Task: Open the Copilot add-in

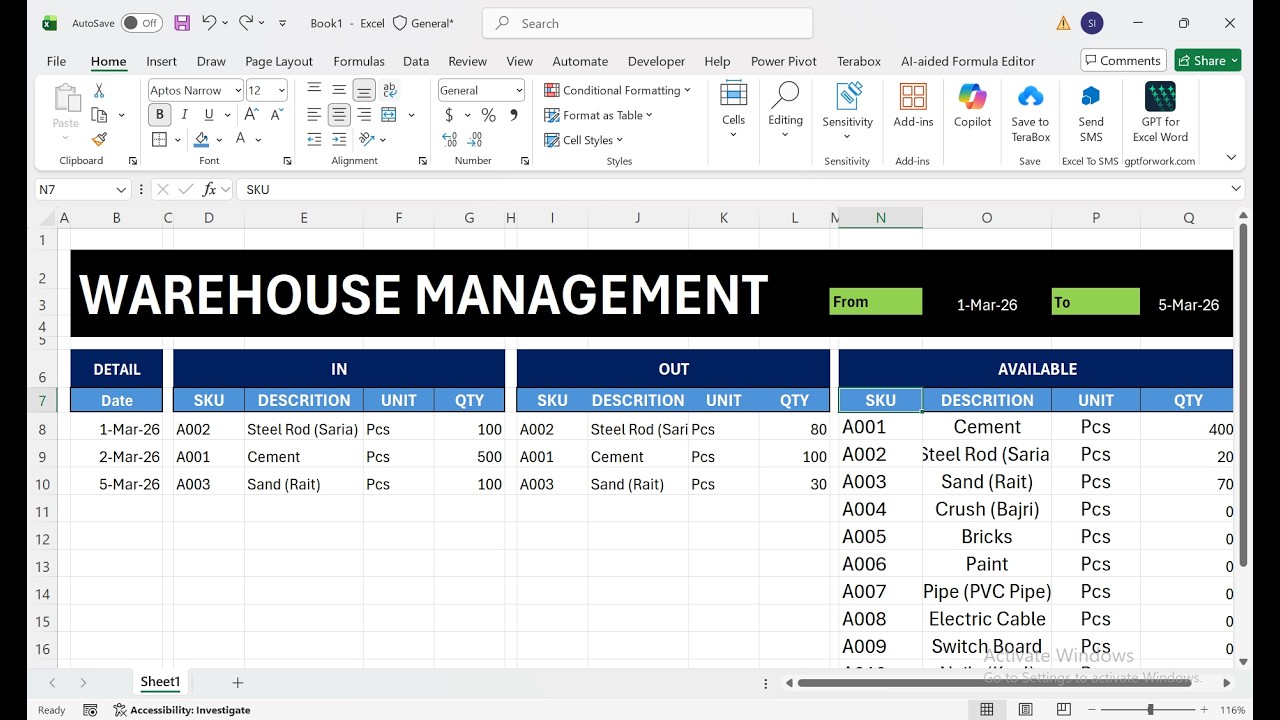Action: [x=972, y=107]
